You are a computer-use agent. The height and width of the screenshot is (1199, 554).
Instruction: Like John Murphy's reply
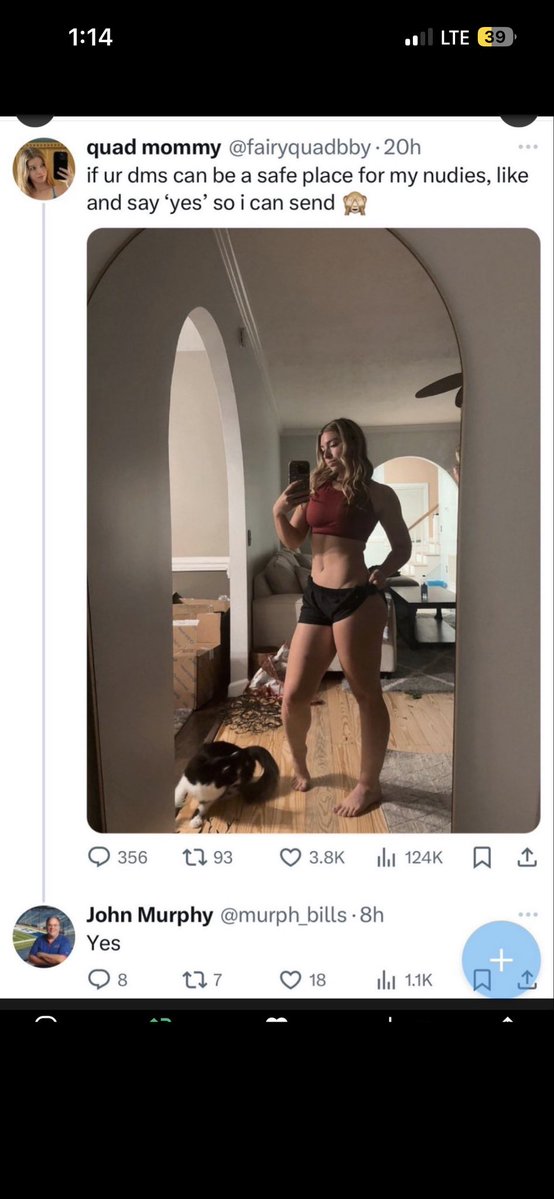click(x=303, y=980)
